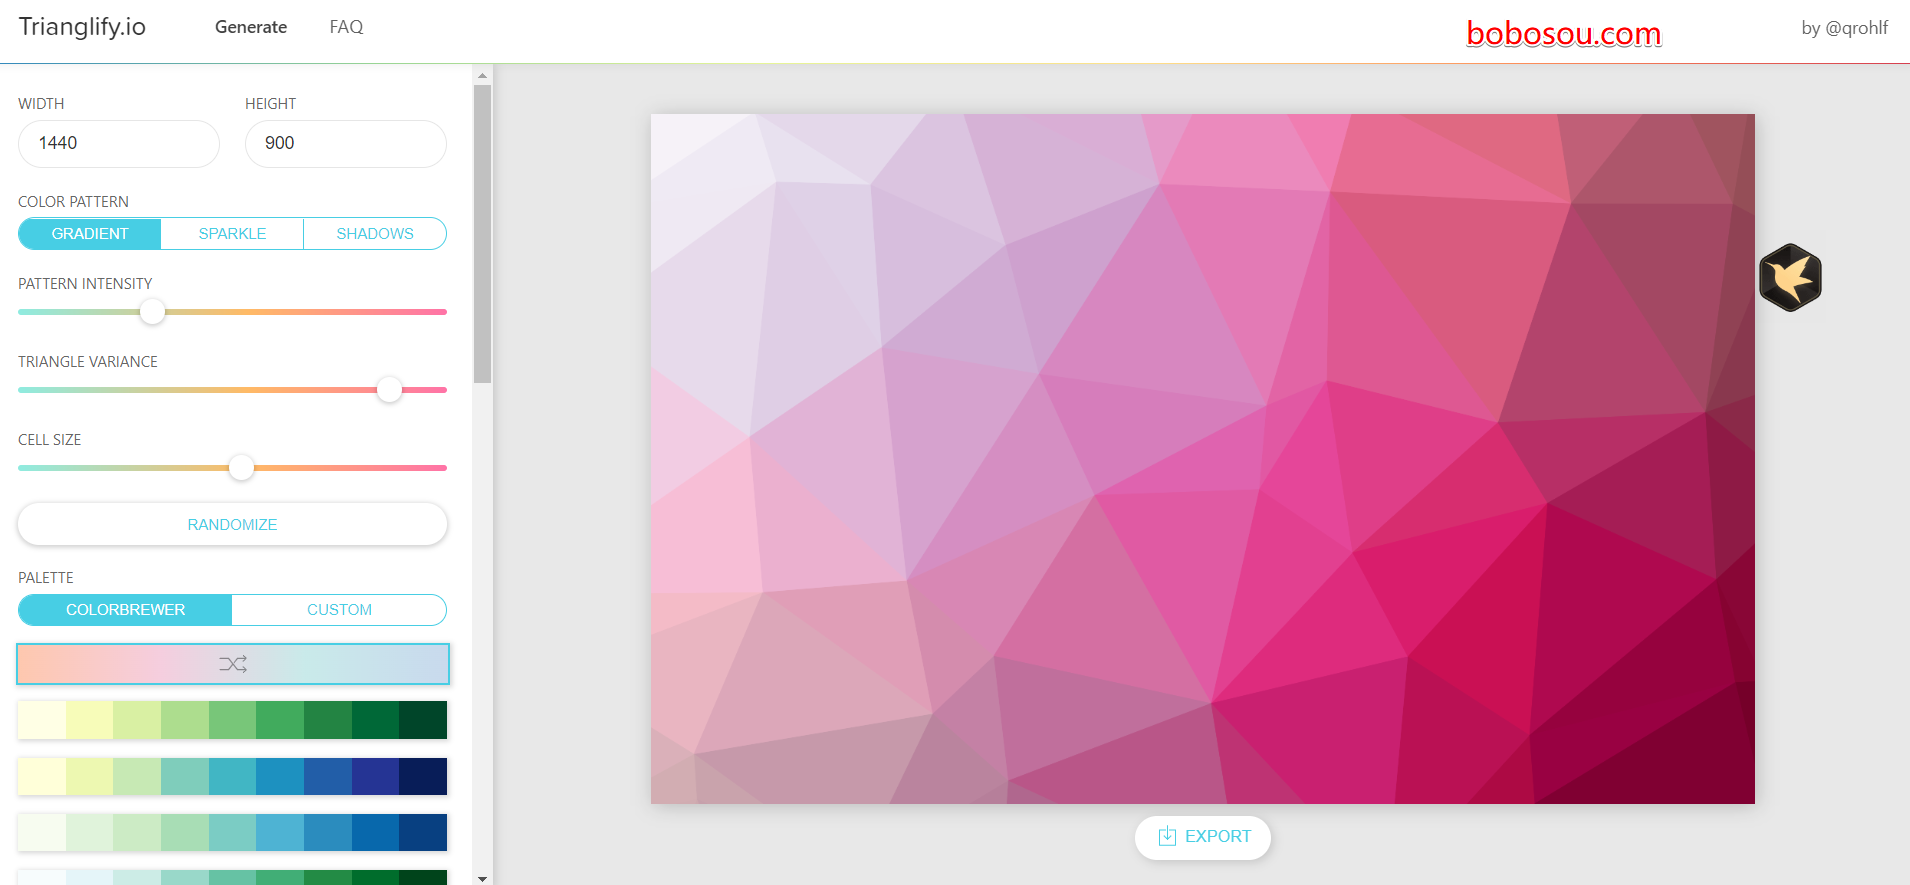Image resolution: width=1910 pixels, height=885 pixels.
Task: Select the Colorbrewer palette tab
Action: coord(125,610)
